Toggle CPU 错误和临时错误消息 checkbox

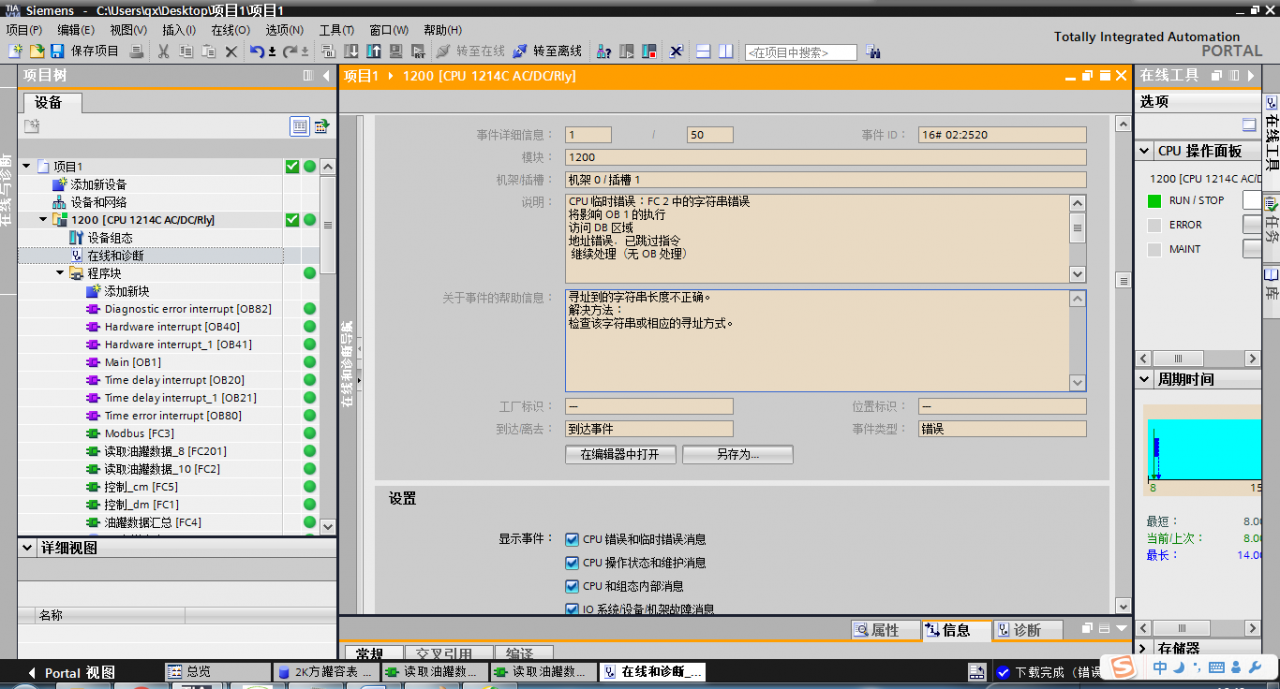click(x=572, y=539)
